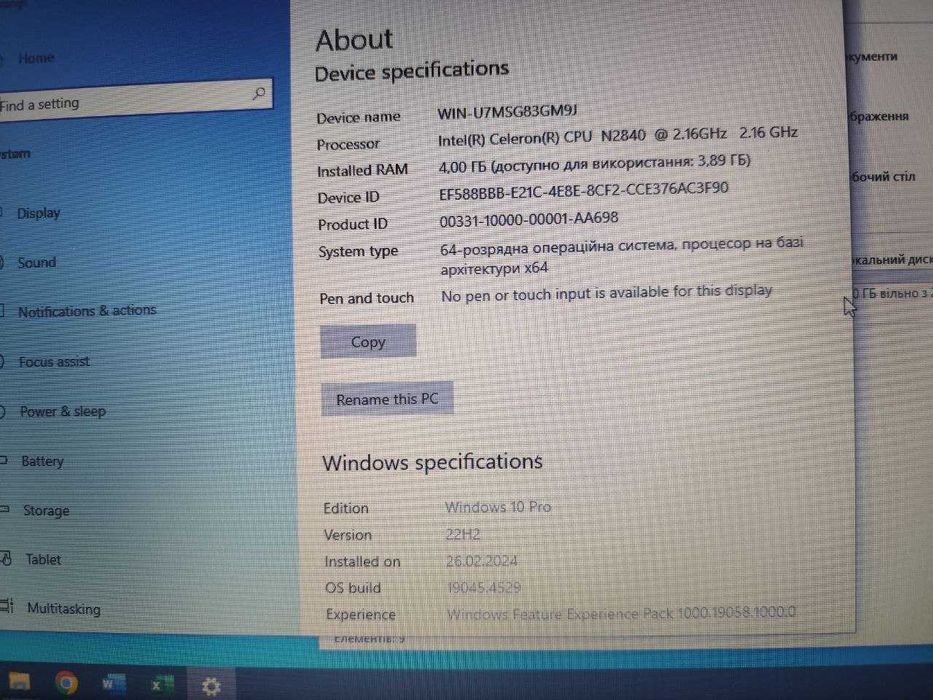
Task: Click the Settings gear on the taskbar
Action: click(x=211, y=686)
